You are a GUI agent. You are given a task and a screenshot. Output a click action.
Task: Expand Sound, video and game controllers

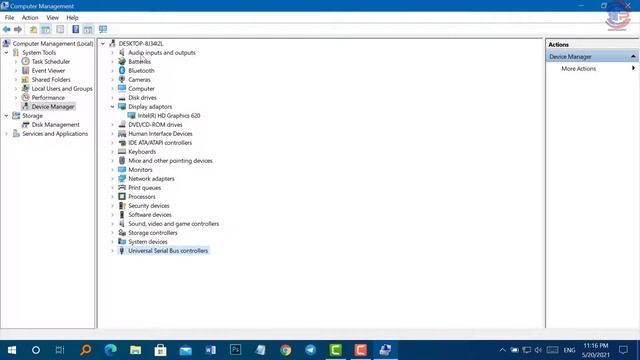[x=112, y=224]
